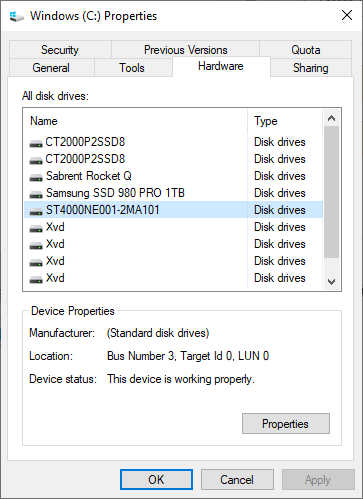
Task: Click the scroll up arrow of drive list
Action: [x=331, y=118]
